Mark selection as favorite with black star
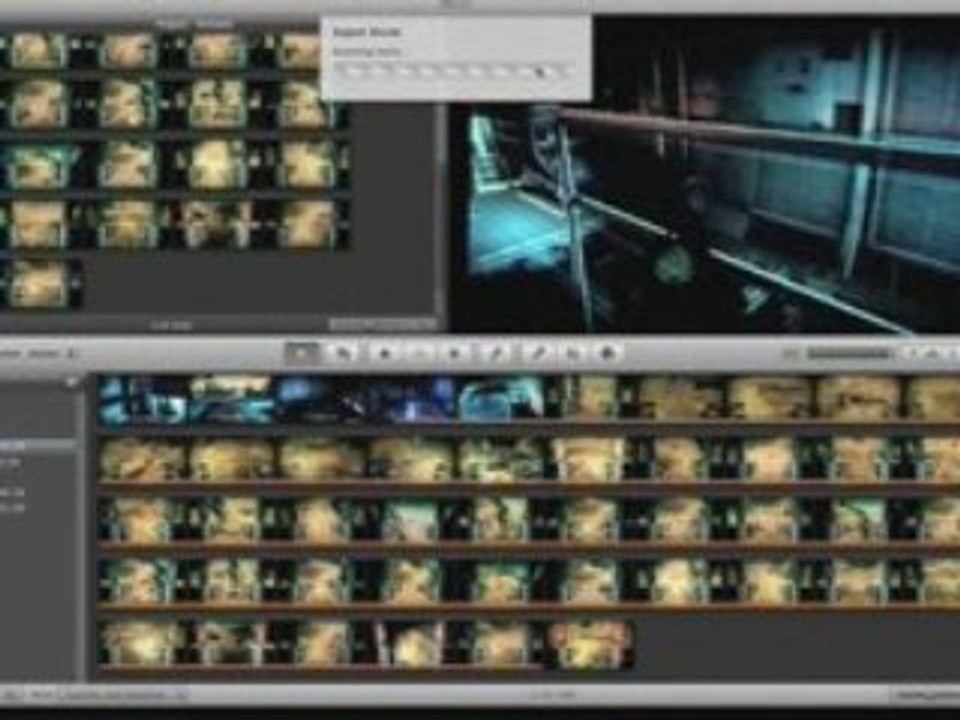 [385, 353]
